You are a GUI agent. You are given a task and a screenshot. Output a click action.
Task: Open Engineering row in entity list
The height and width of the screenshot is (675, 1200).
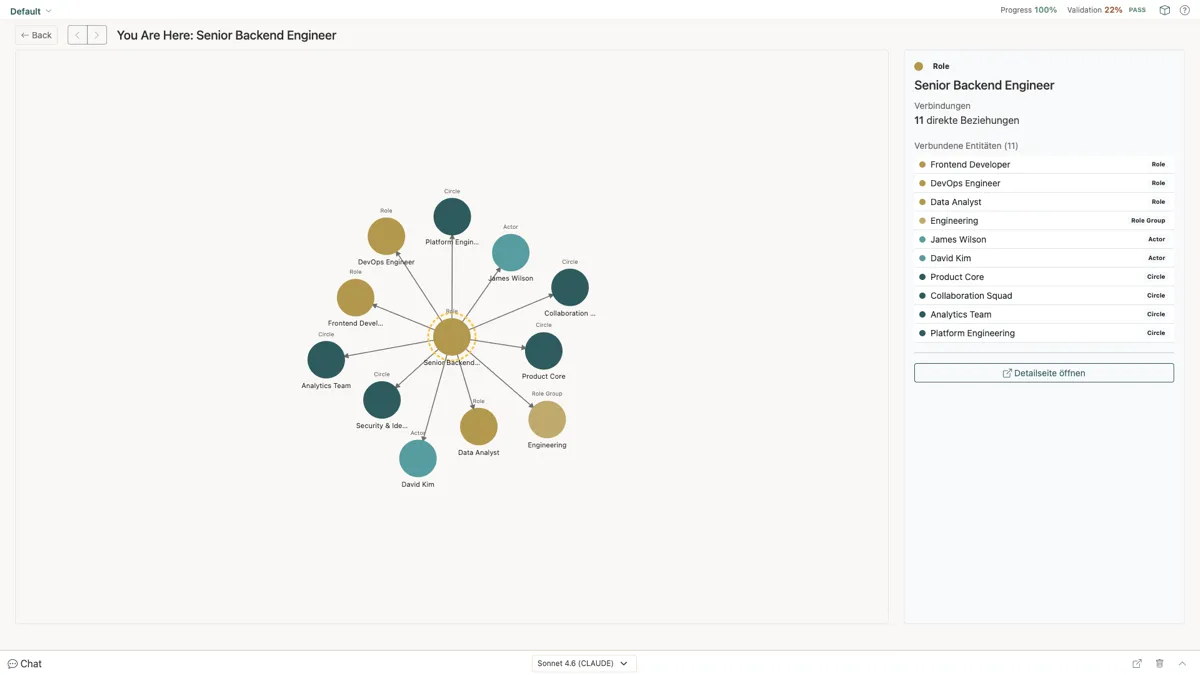click(x=1044, y=221)
